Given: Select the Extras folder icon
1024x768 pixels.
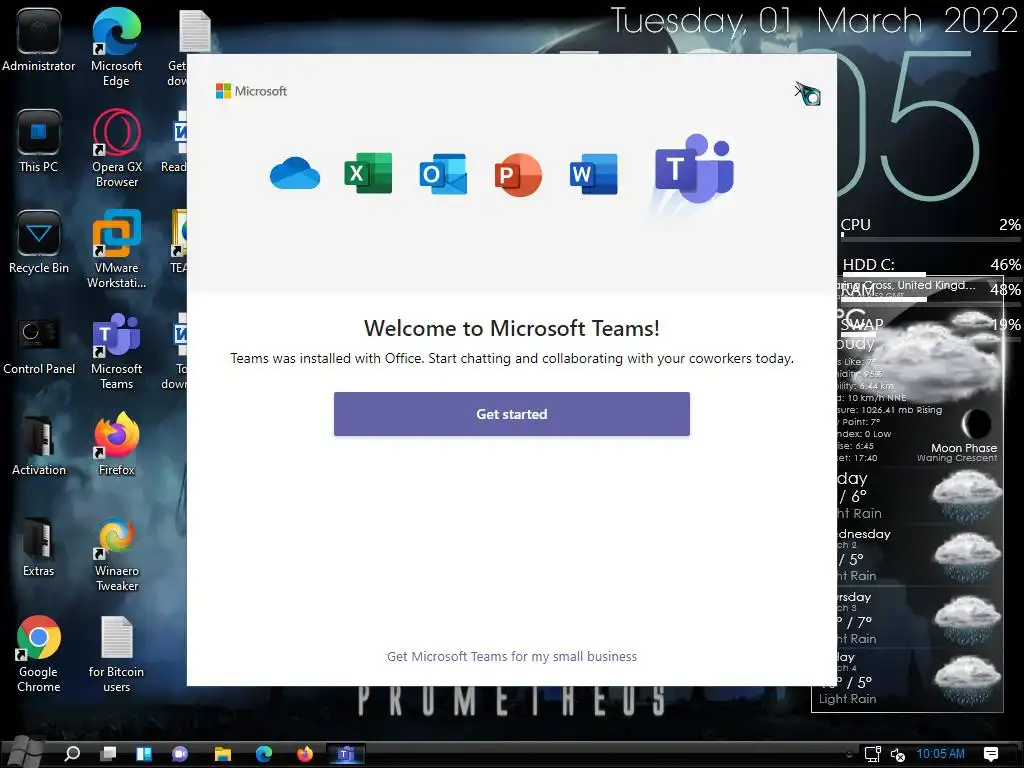Looking at the screenshot, I should pos(39,547).
